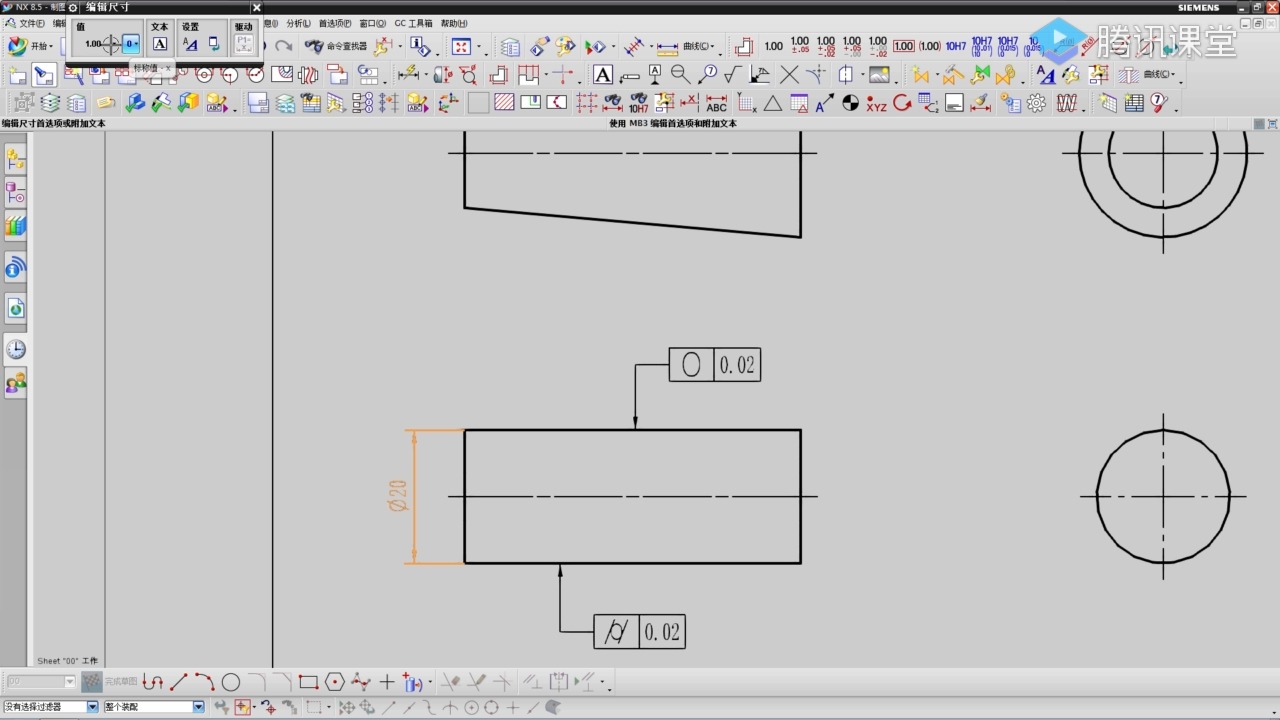Select the circle sketch tool
The height and width of the screenshot is (720, 1280).
click(x=231, y=682)
